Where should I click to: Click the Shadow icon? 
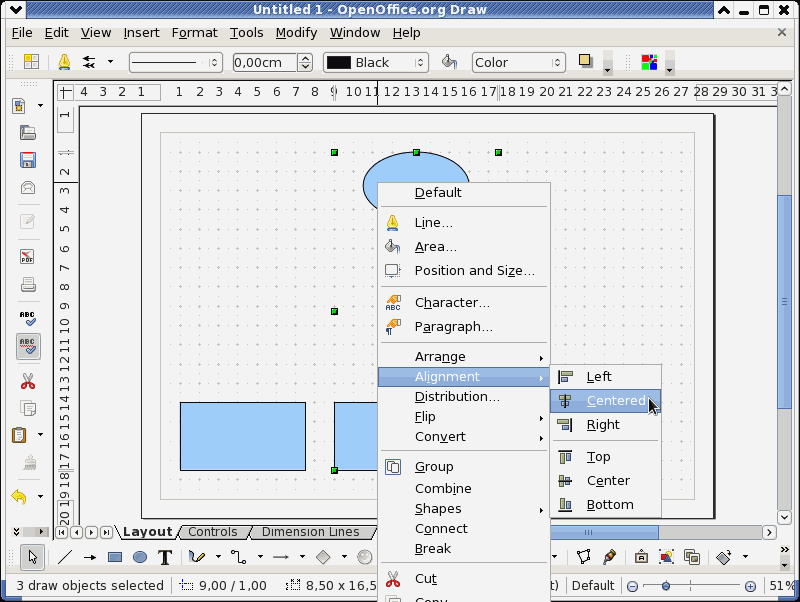click(x=586, y=61)
